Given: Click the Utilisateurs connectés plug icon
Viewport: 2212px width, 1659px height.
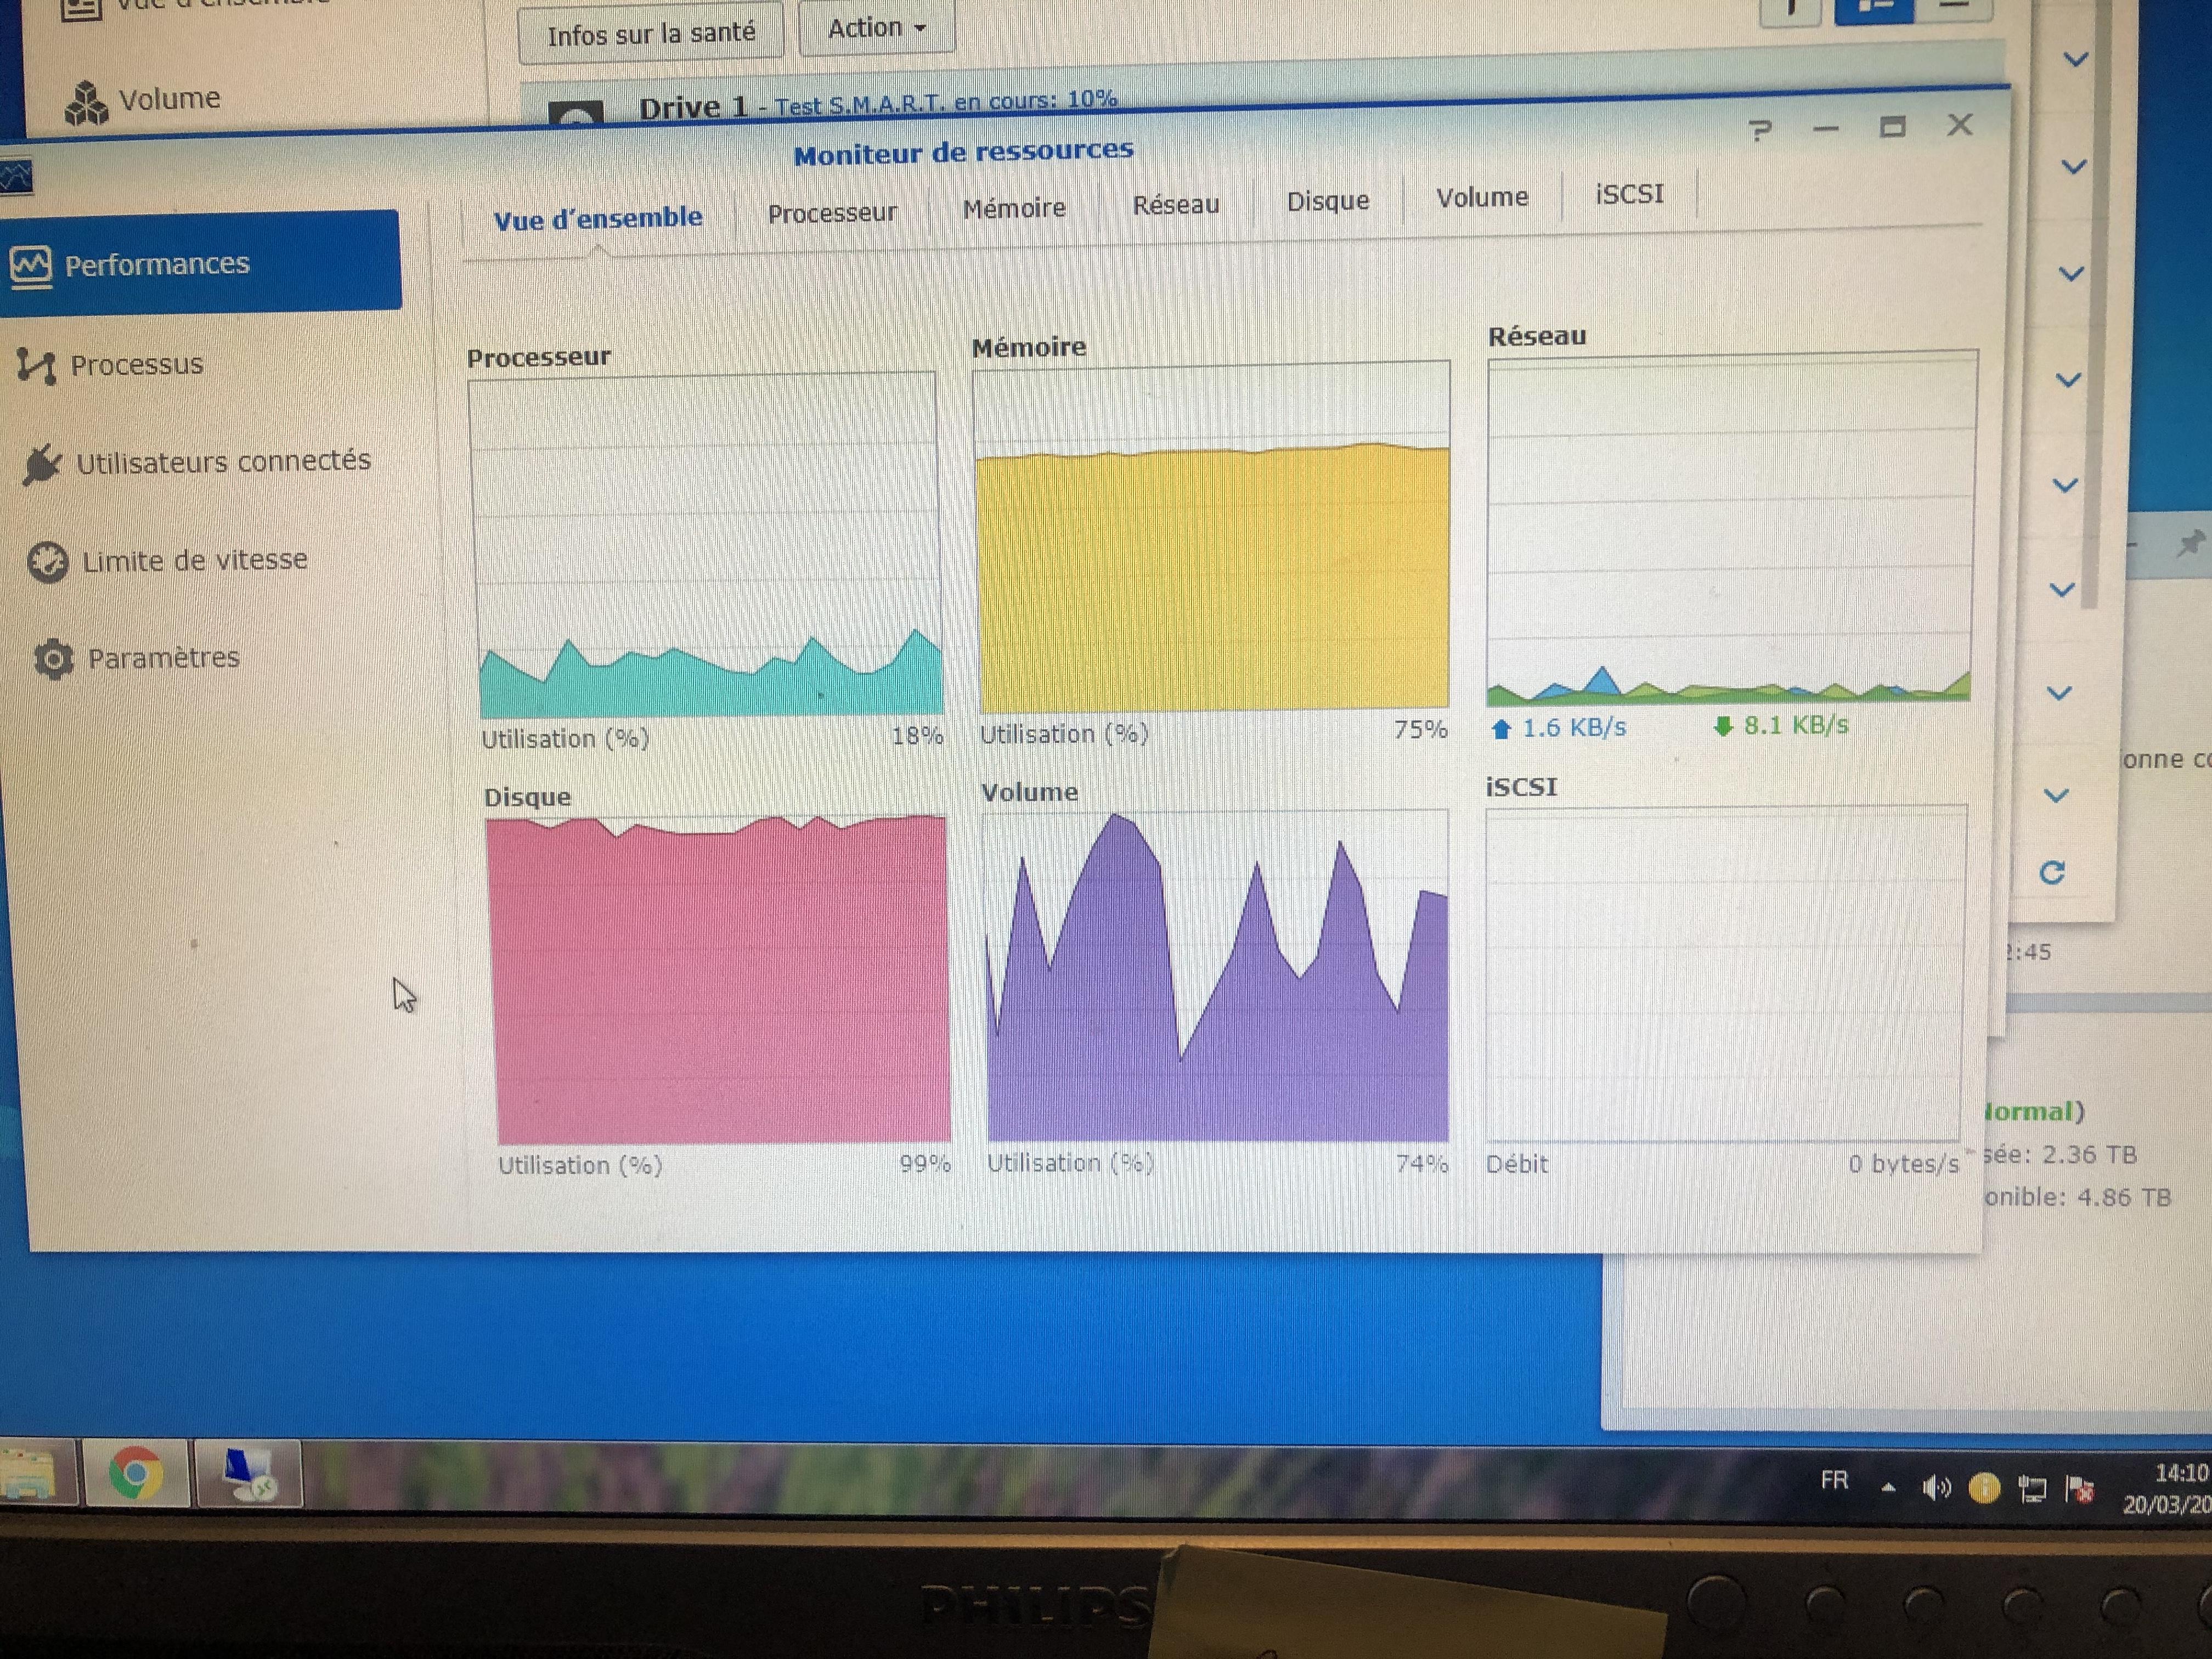Looking at the screenshot, I should pyautogui.click(x=42, y=464).
